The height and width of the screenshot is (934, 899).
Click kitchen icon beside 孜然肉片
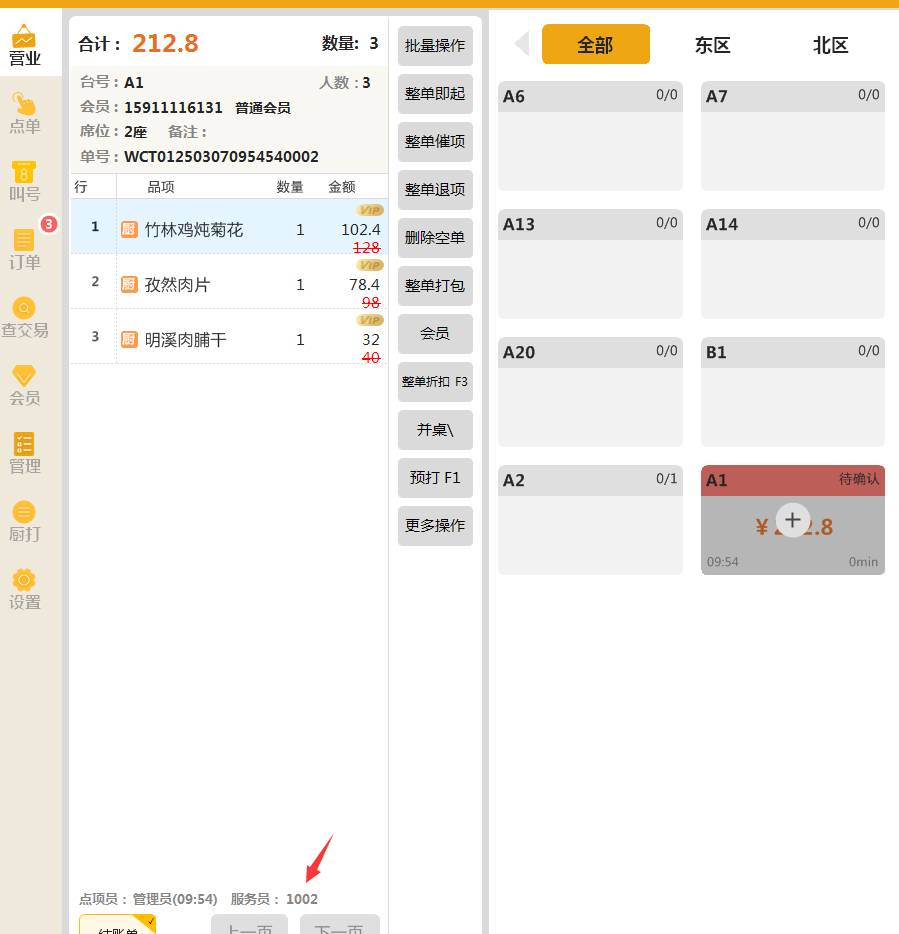coord(129,284)
